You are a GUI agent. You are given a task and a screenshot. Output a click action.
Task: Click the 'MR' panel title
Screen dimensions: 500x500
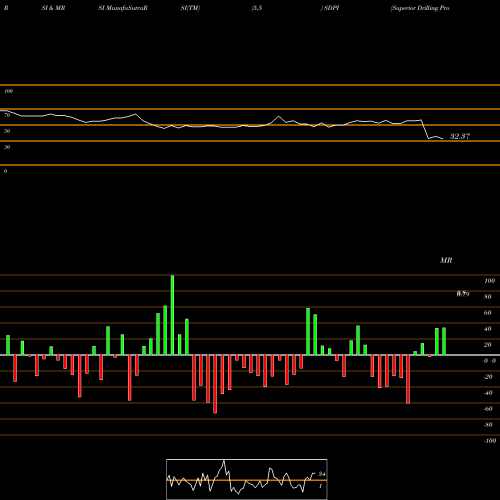pos(446,260)
